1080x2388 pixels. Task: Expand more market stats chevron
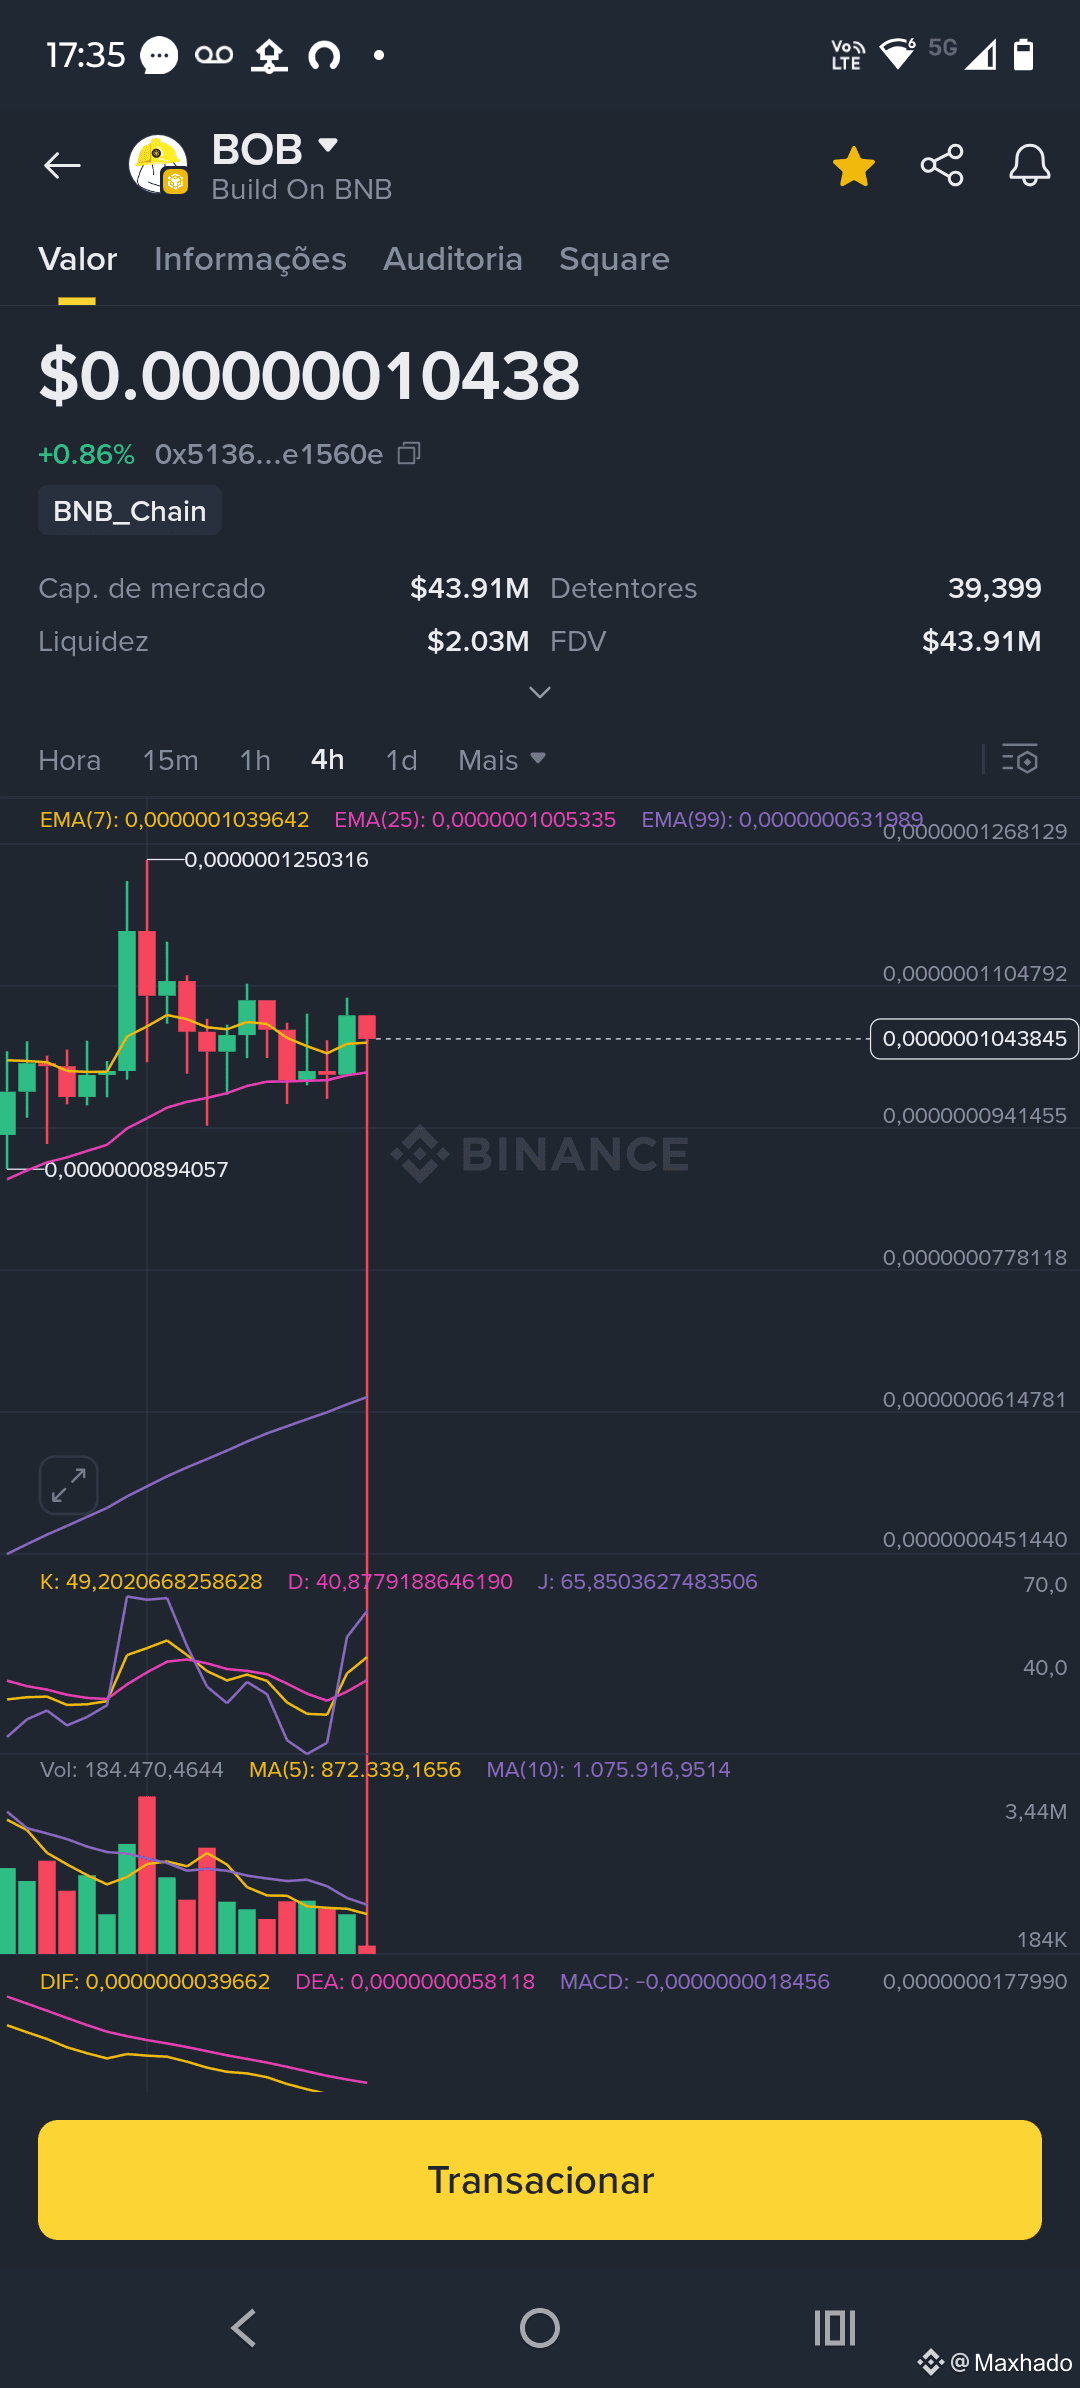[540, 692]
